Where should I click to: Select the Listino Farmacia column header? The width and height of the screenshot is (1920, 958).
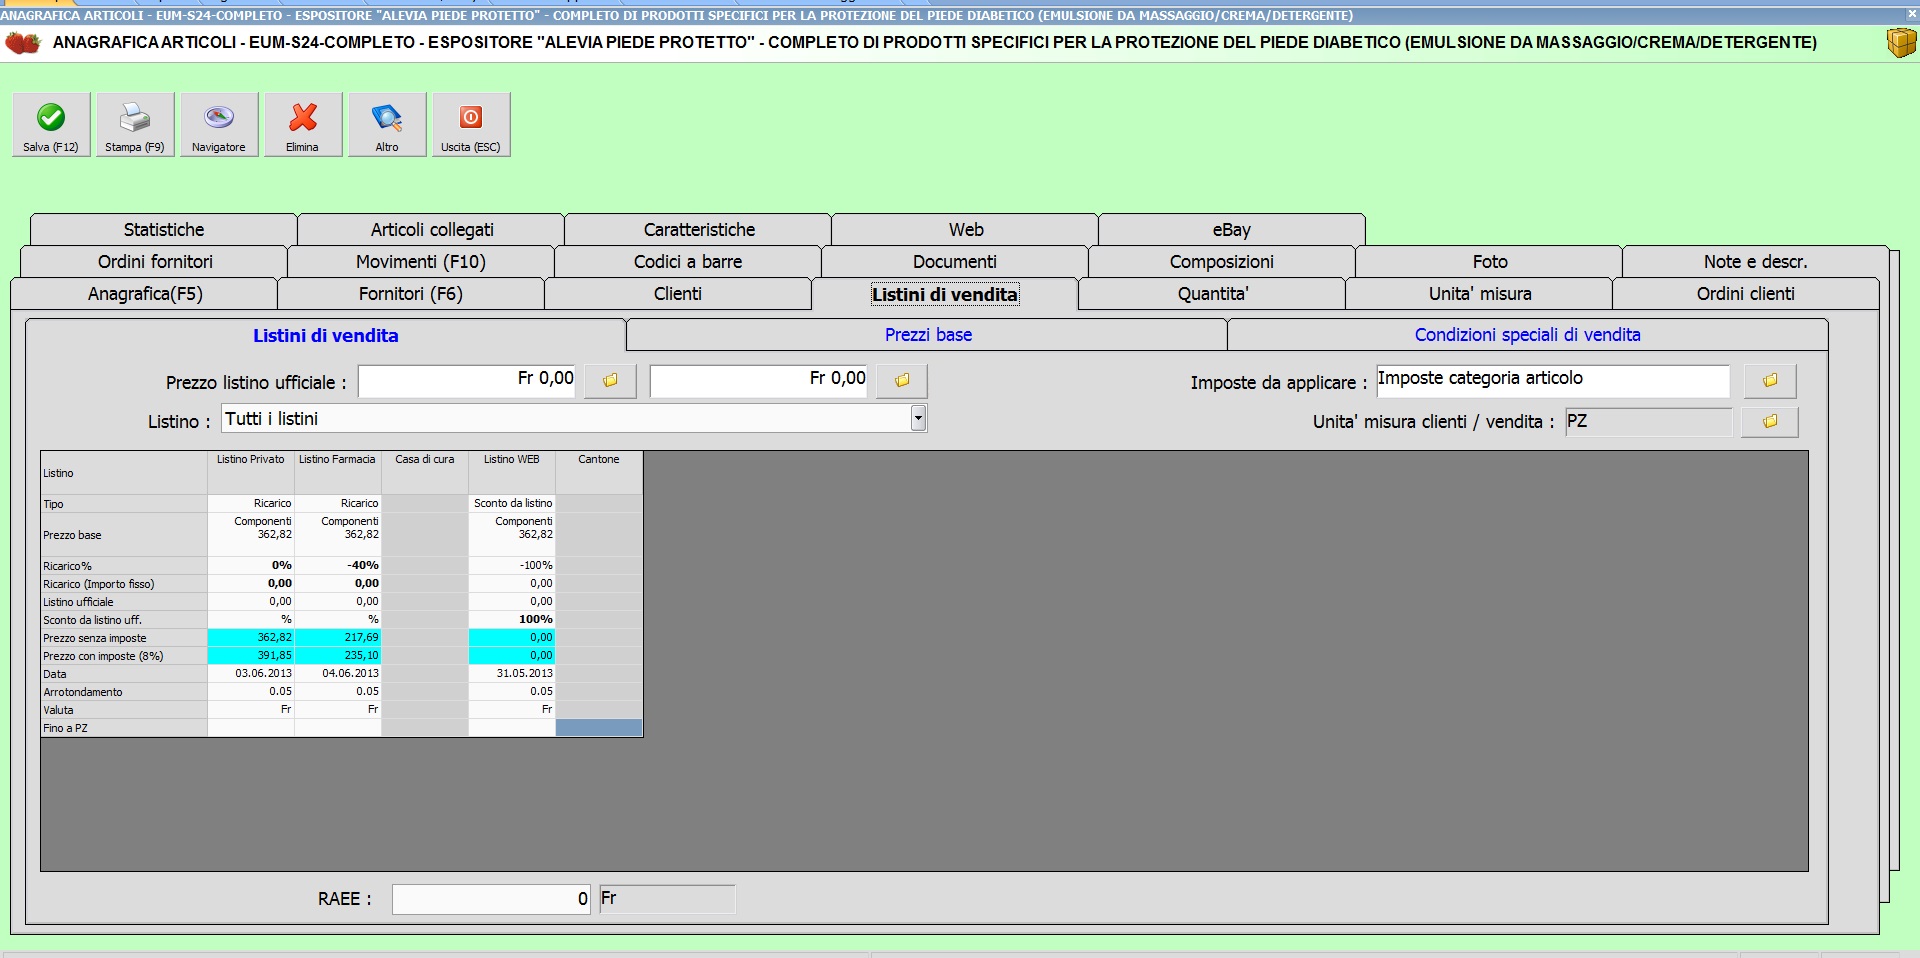[338, 472]
